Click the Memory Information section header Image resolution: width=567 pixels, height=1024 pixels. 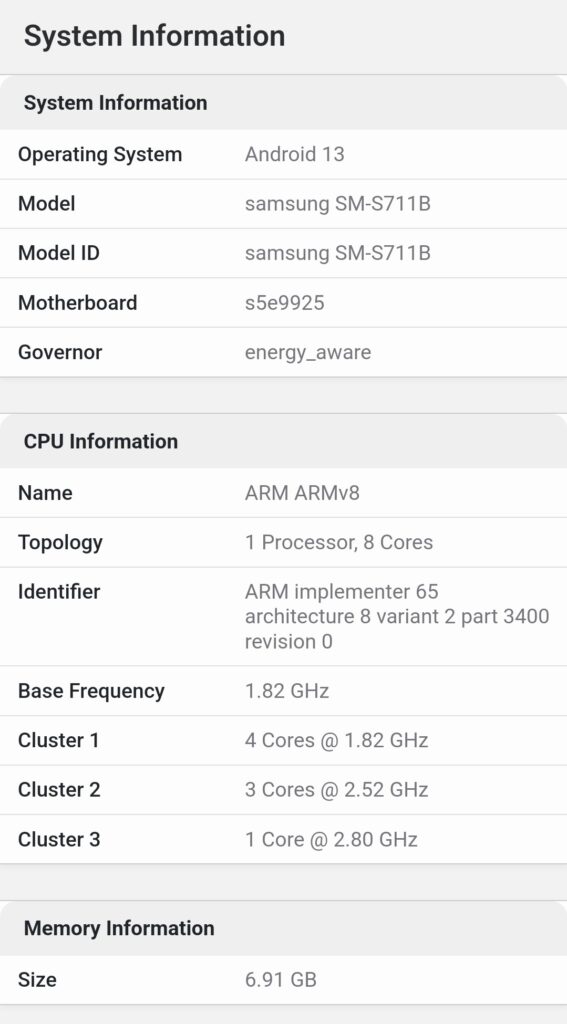(119, 929)
